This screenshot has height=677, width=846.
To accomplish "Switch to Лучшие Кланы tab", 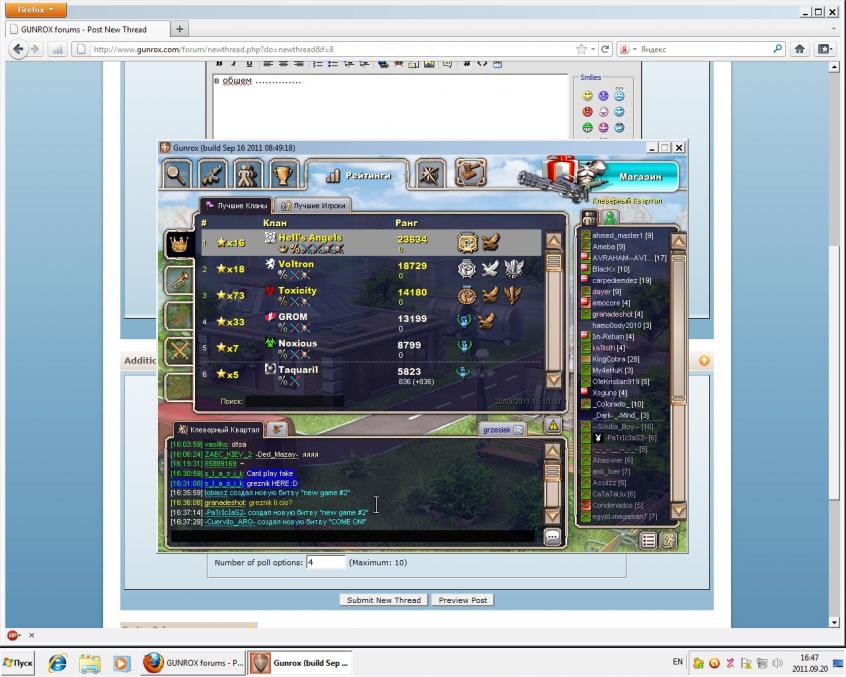I will click(236, 205).
